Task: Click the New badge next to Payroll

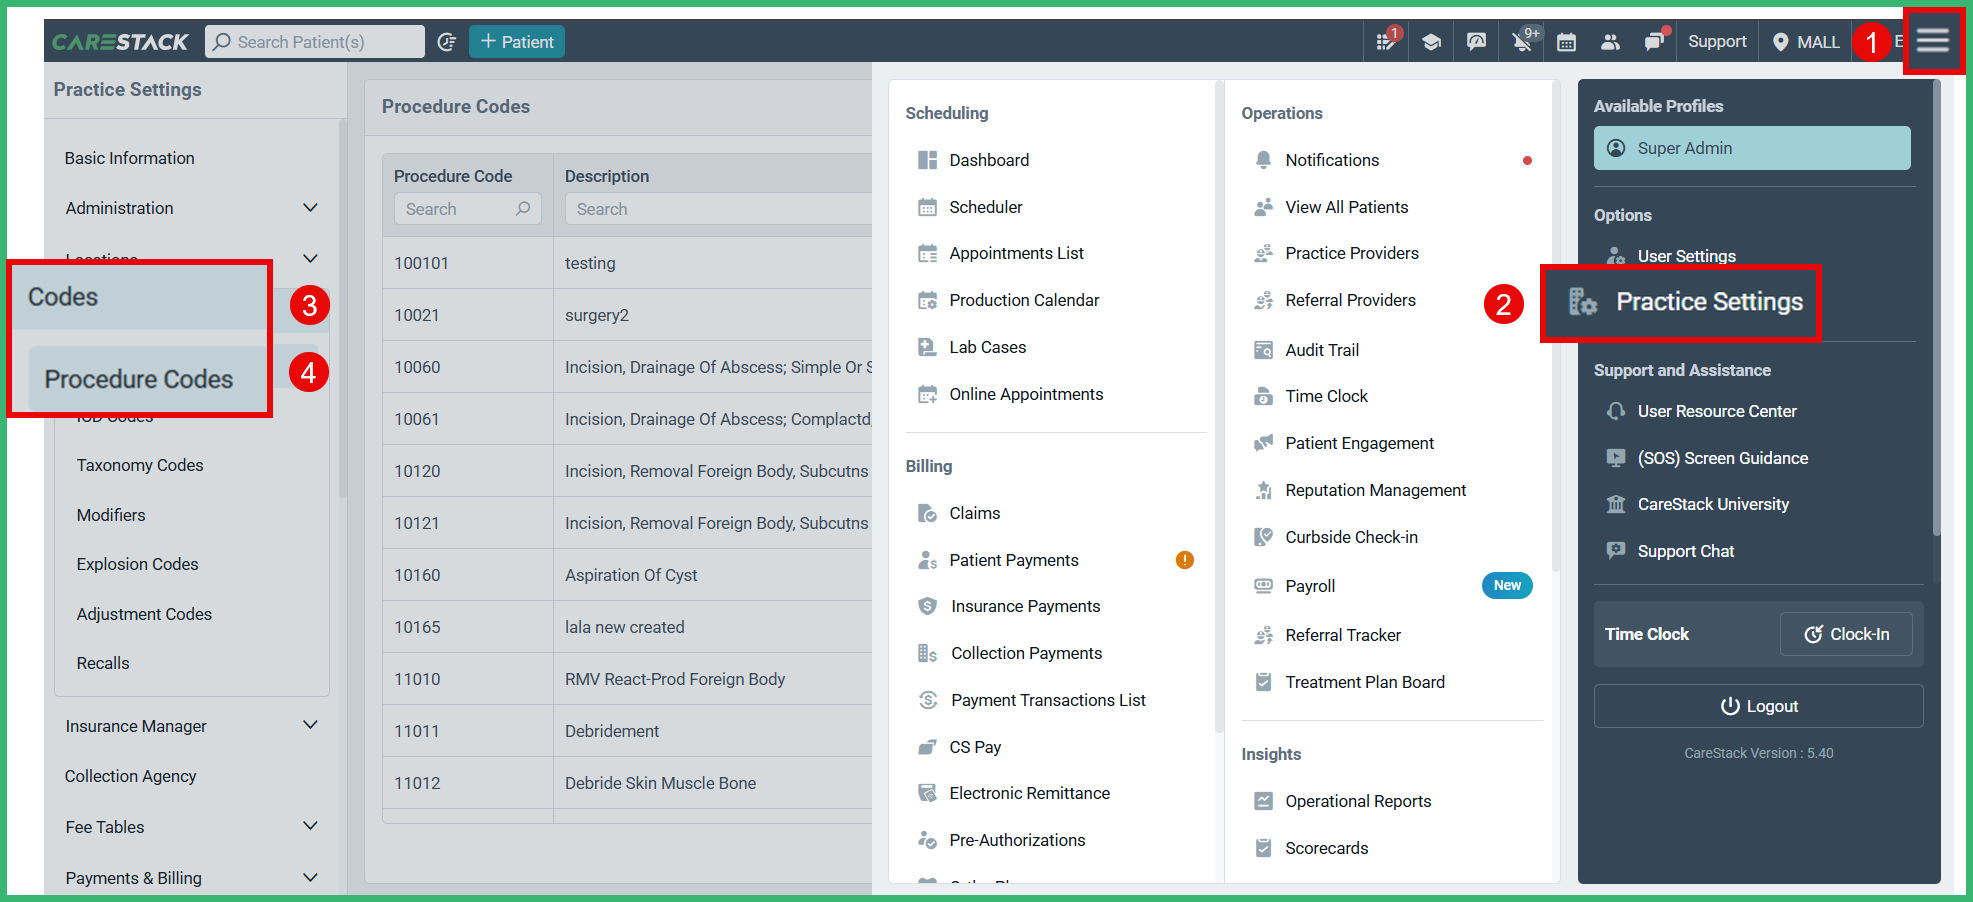Action: [1507, 585]
